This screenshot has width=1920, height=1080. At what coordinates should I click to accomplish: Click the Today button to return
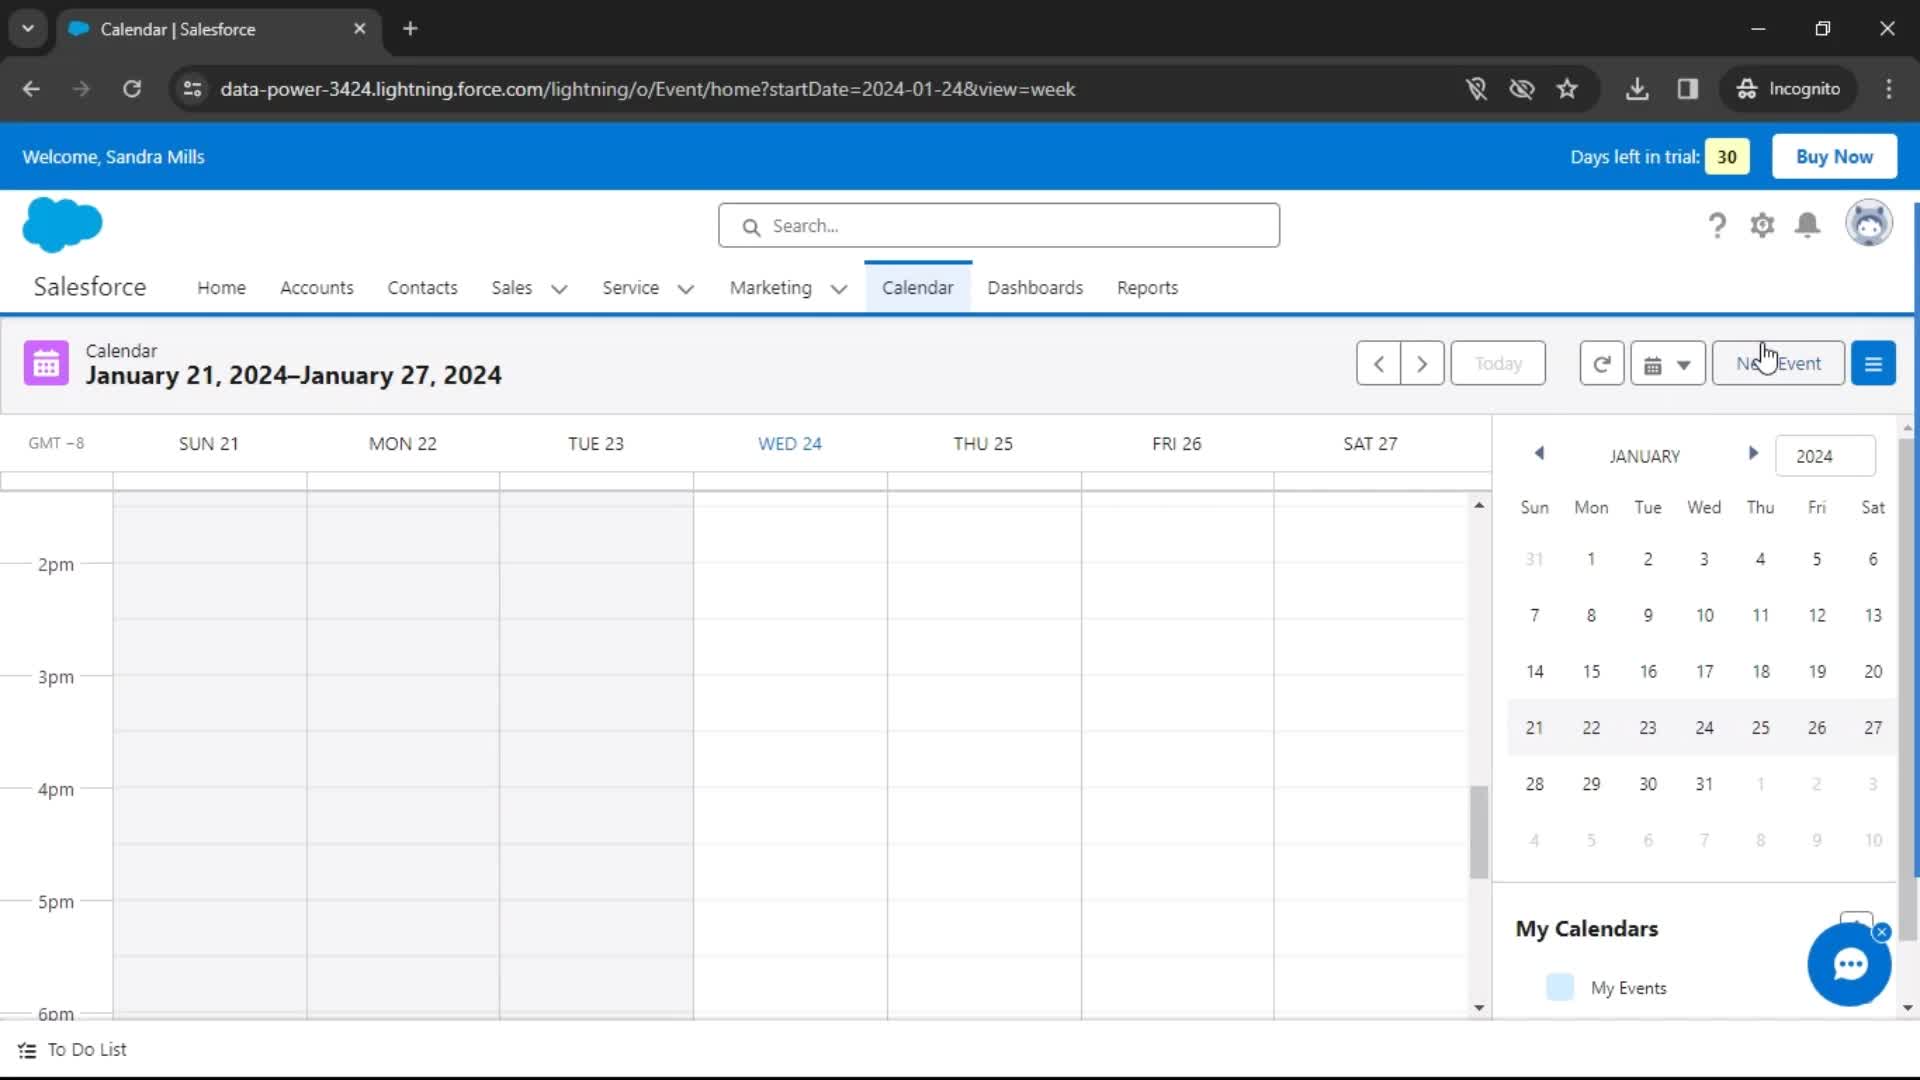[1498, 363]
